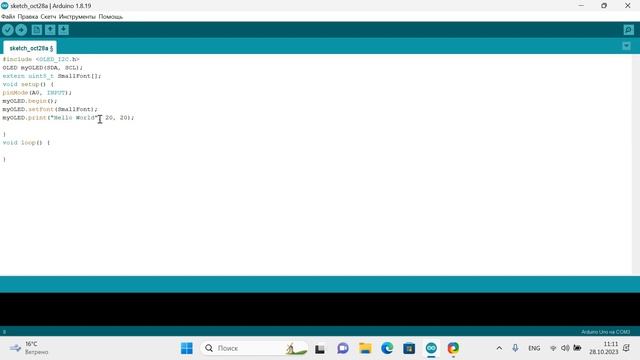Click the Upload arrow button
The image size is (640, 360).
tap(21, 30)
